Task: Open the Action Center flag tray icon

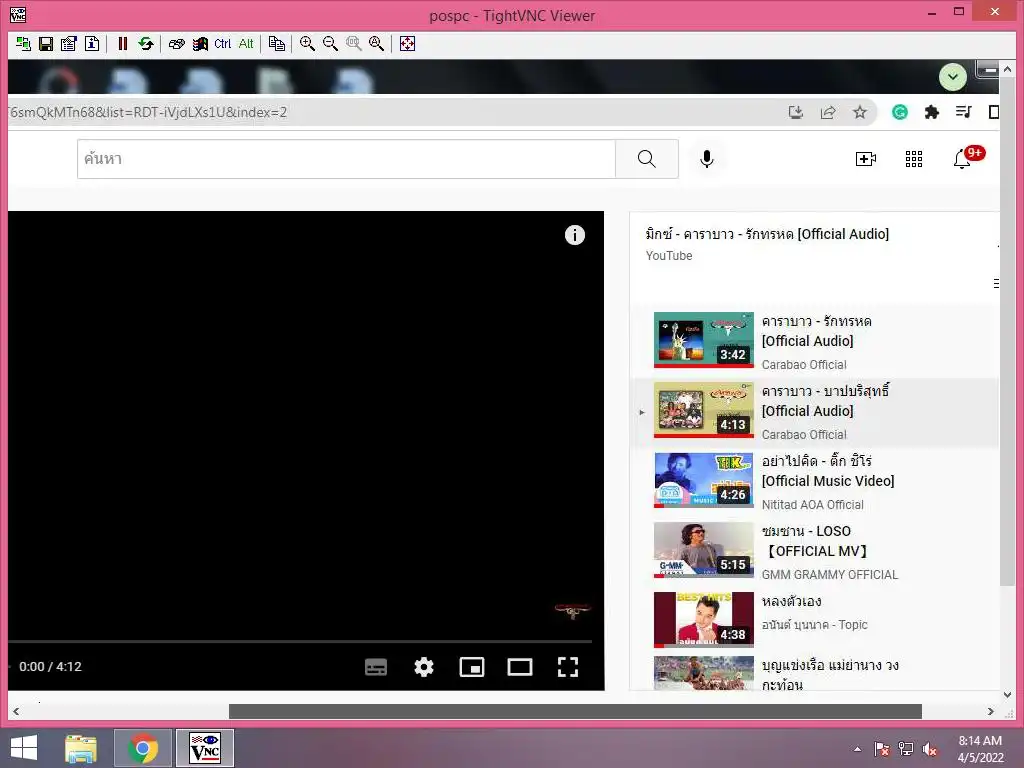Action: click(882, 749)
